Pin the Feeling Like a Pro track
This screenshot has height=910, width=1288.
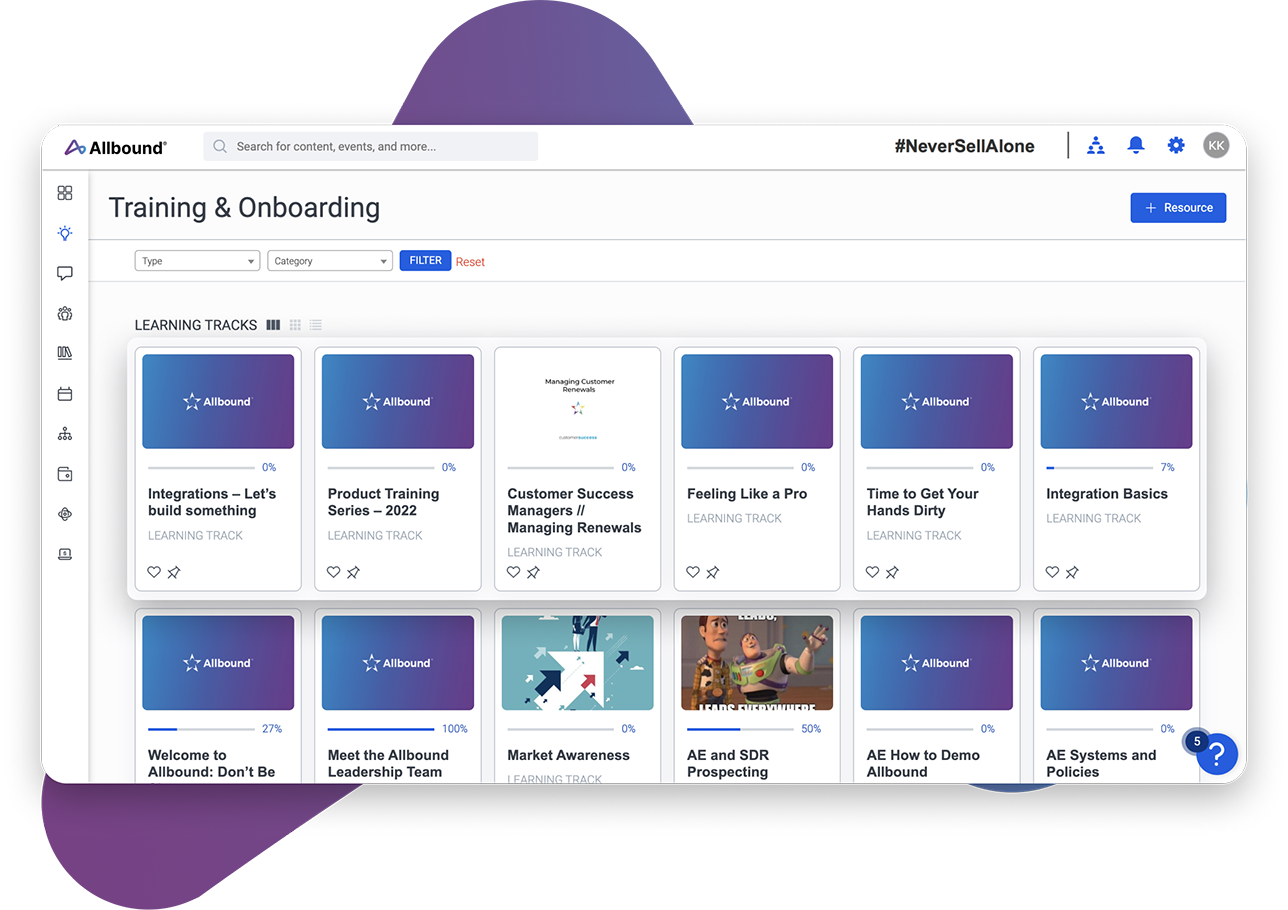tap(712, 571)
